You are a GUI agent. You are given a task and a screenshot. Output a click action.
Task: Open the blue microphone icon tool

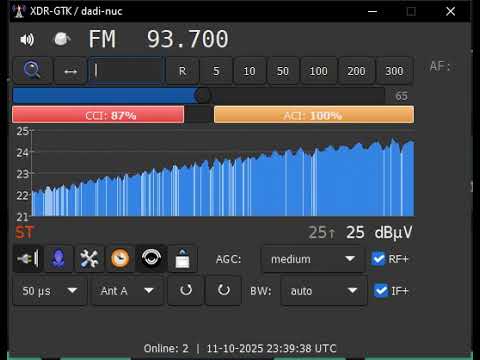coord(58,259)
